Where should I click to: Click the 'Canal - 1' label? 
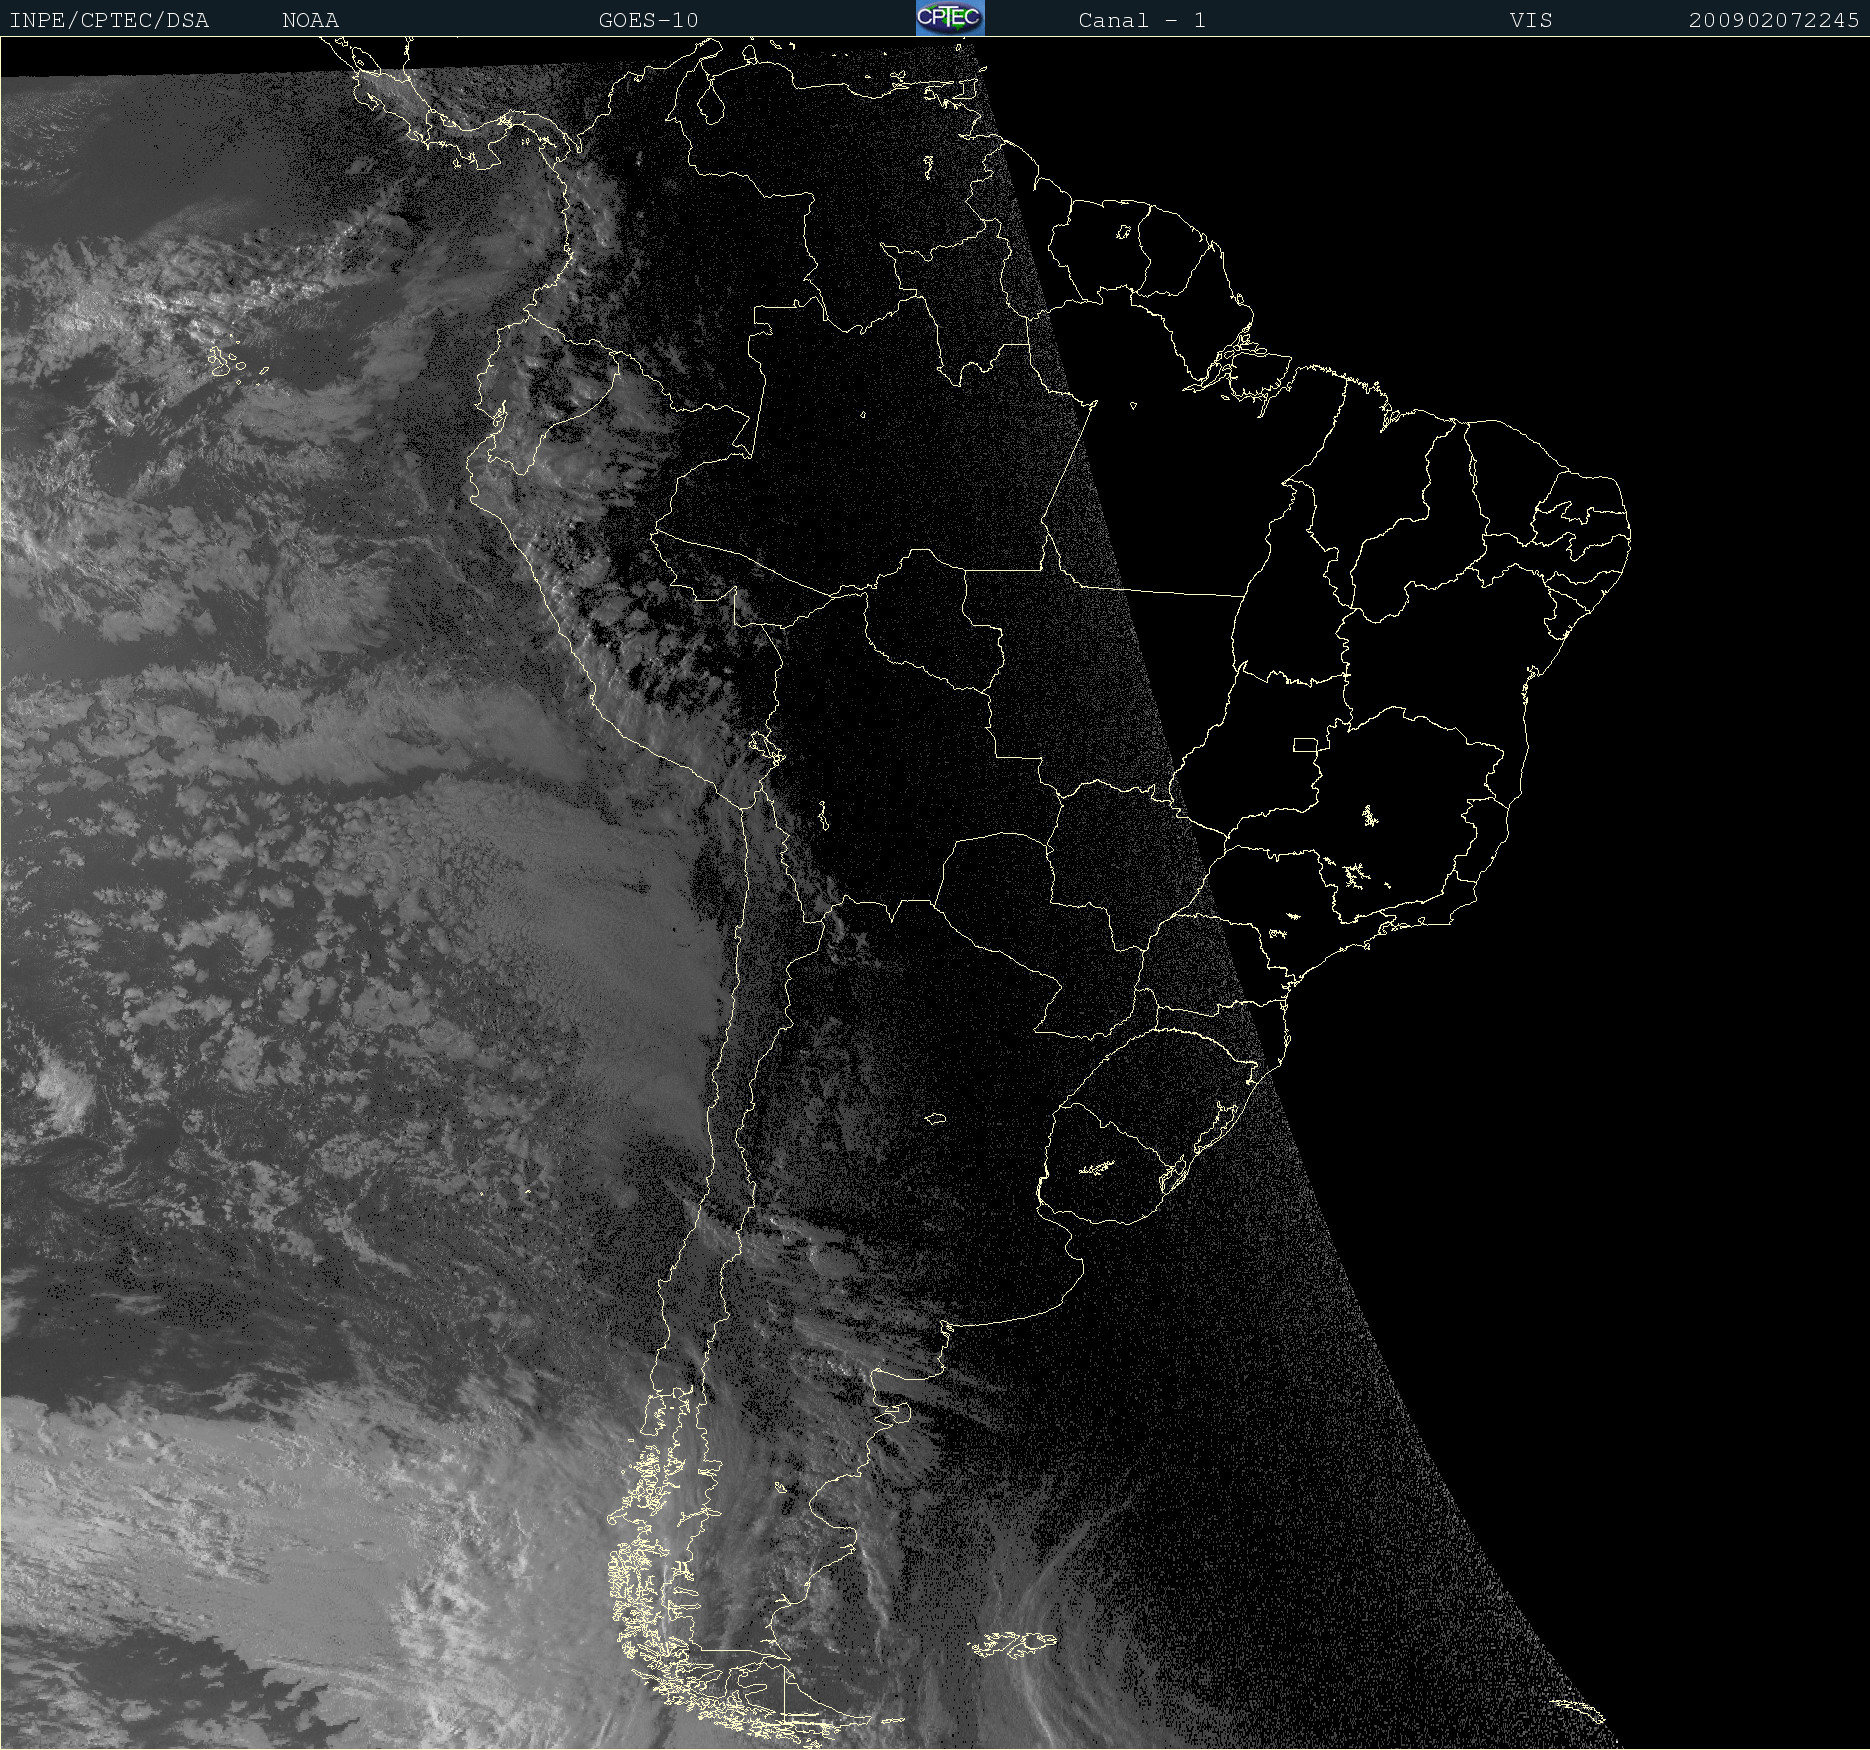pyautogui.click(x=1142, y=20)
